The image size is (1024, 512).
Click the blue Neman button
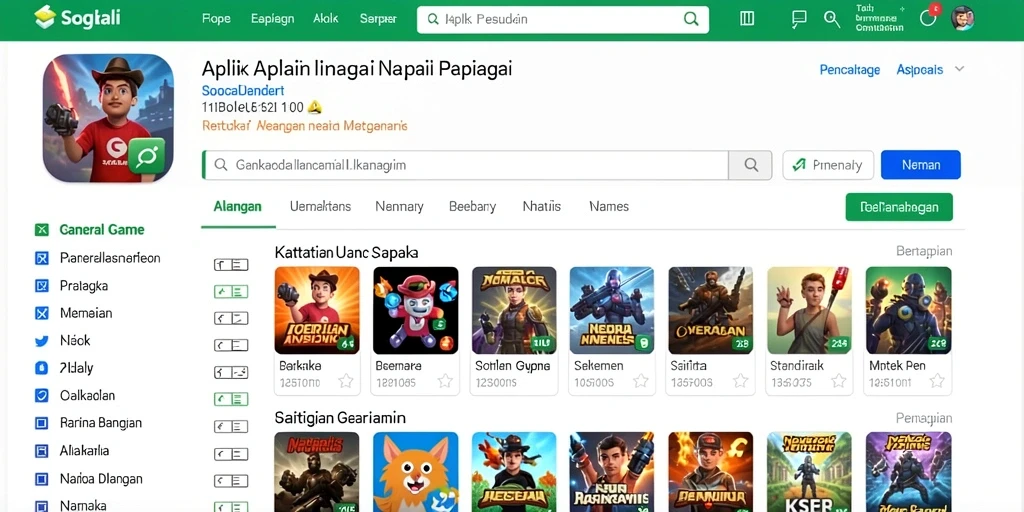click(921, 165)
